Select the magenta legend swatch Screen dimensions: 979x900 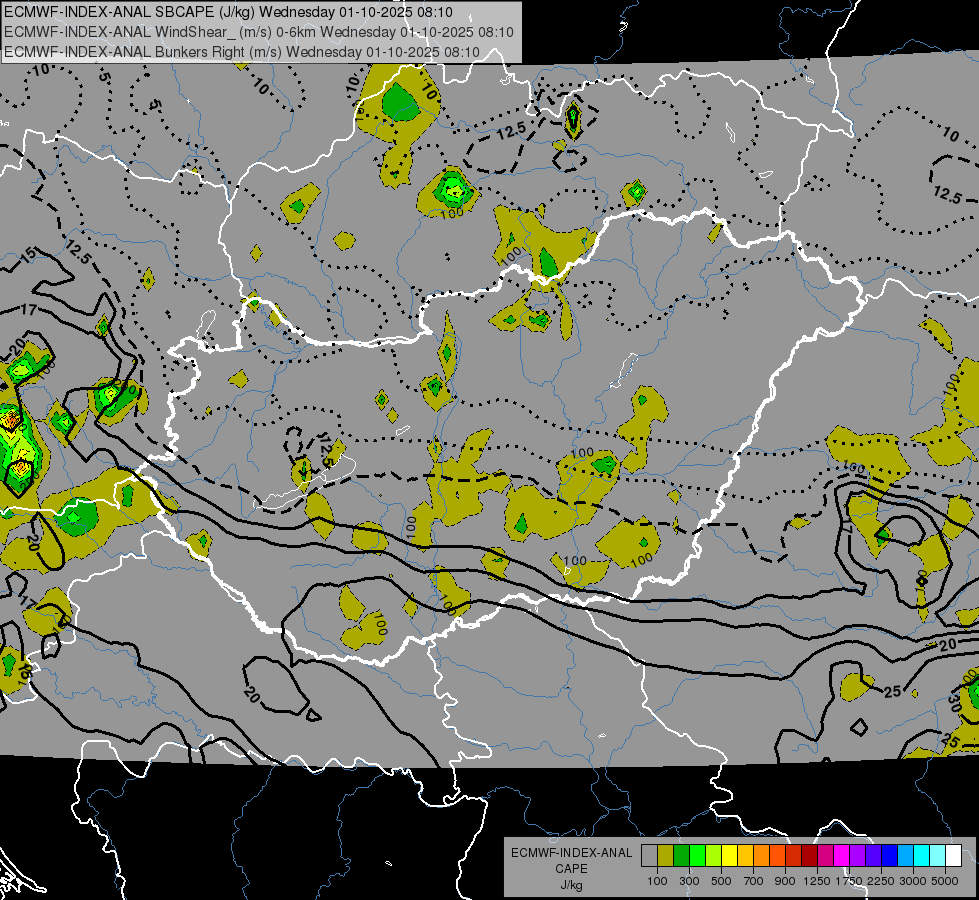click(x=841, y=856)
